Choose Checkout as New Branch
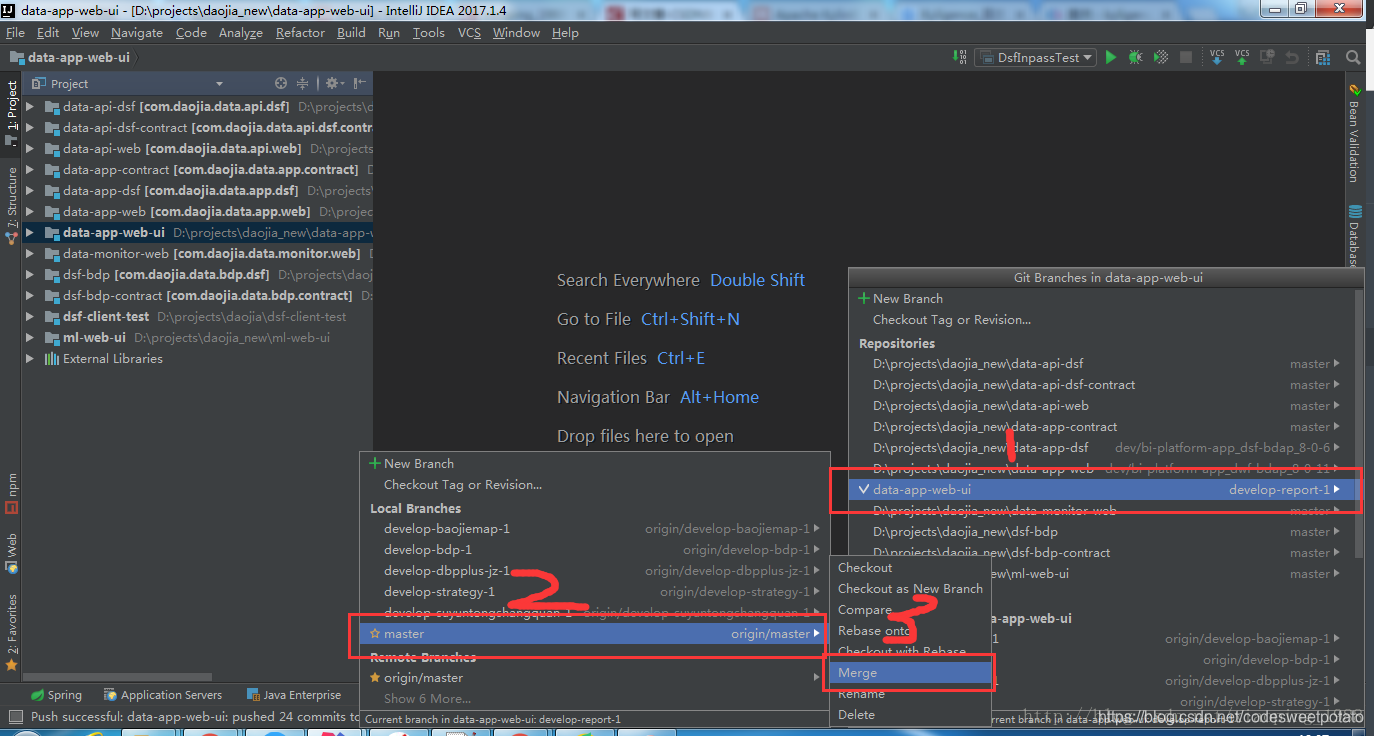1374x736 pixels. [x=911, y=589]
